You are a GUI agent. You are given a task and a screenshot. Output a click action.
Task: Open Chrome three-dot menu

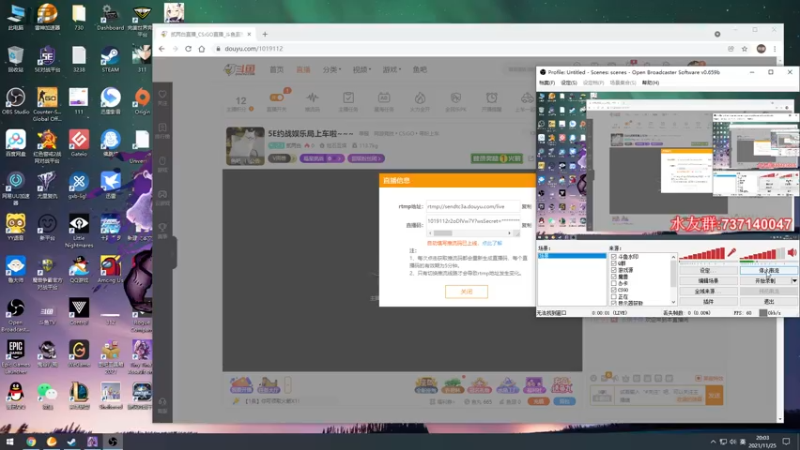tap(774, 49)
